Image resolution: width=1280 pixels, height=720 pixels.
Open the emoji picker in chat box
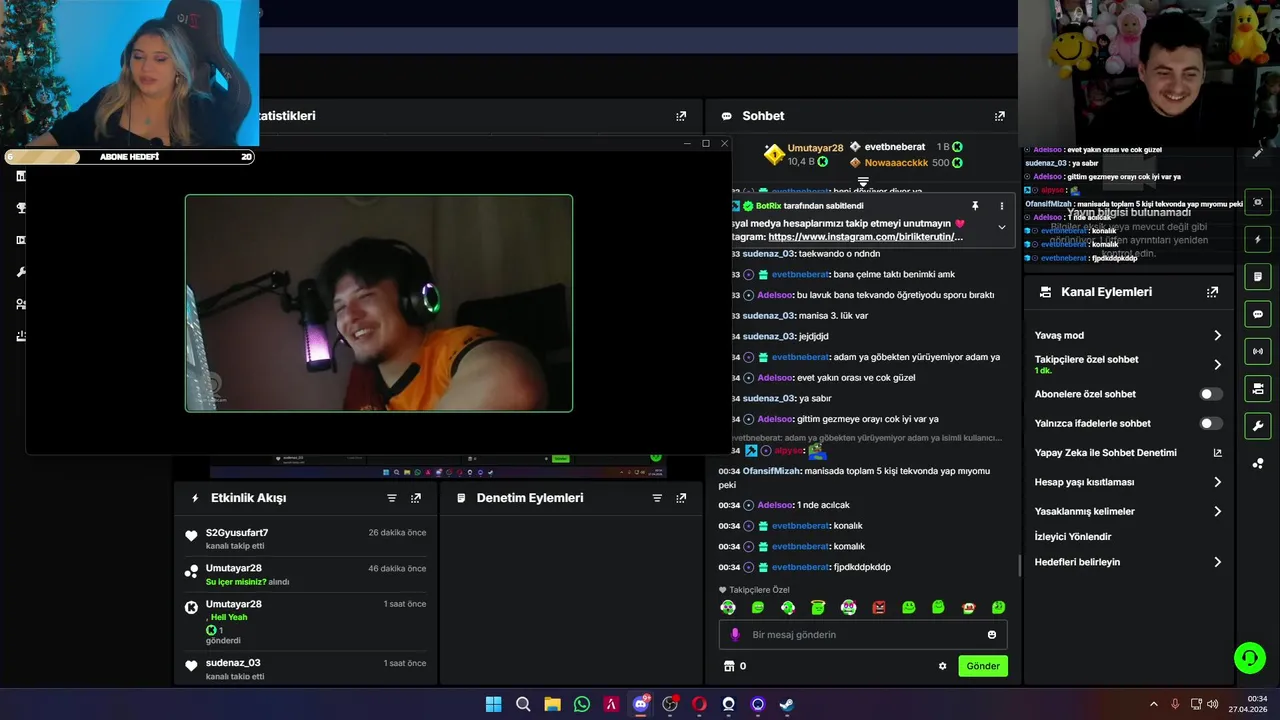pos(992,635)
